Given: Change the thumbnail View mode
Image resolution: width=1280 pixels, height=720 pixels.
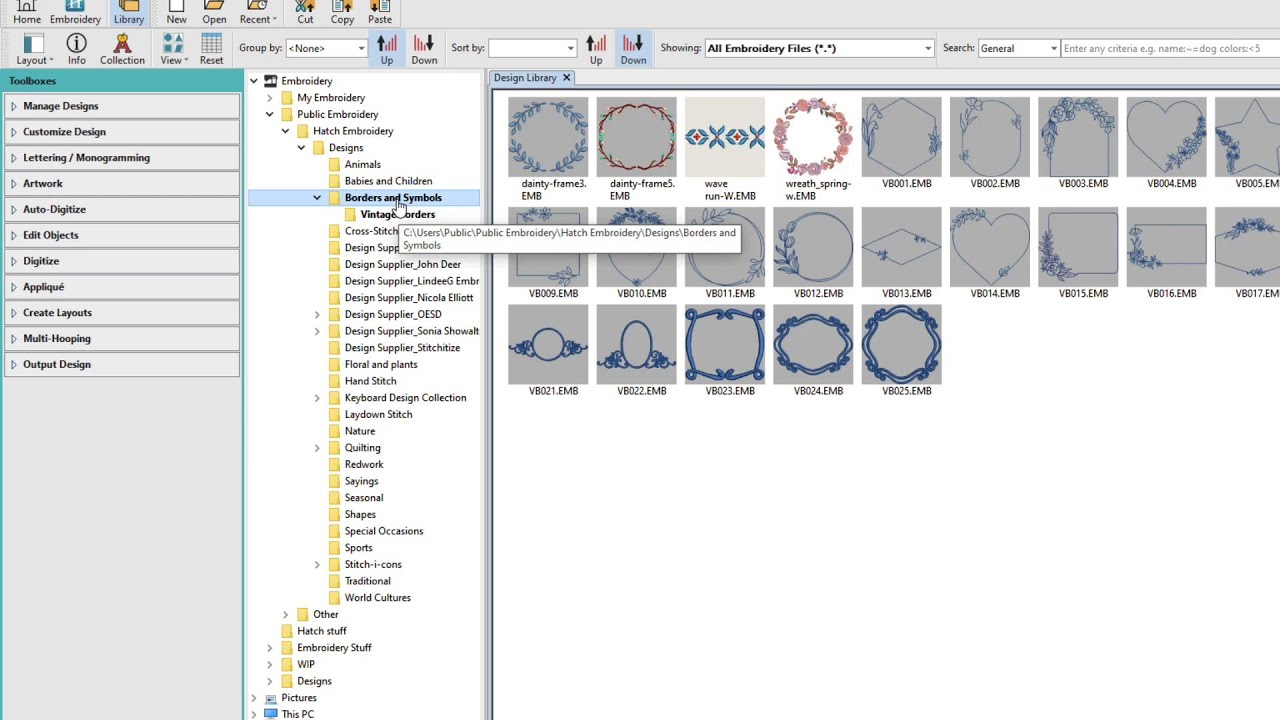Looking at the screenshot, I should [x=173, y=49].
